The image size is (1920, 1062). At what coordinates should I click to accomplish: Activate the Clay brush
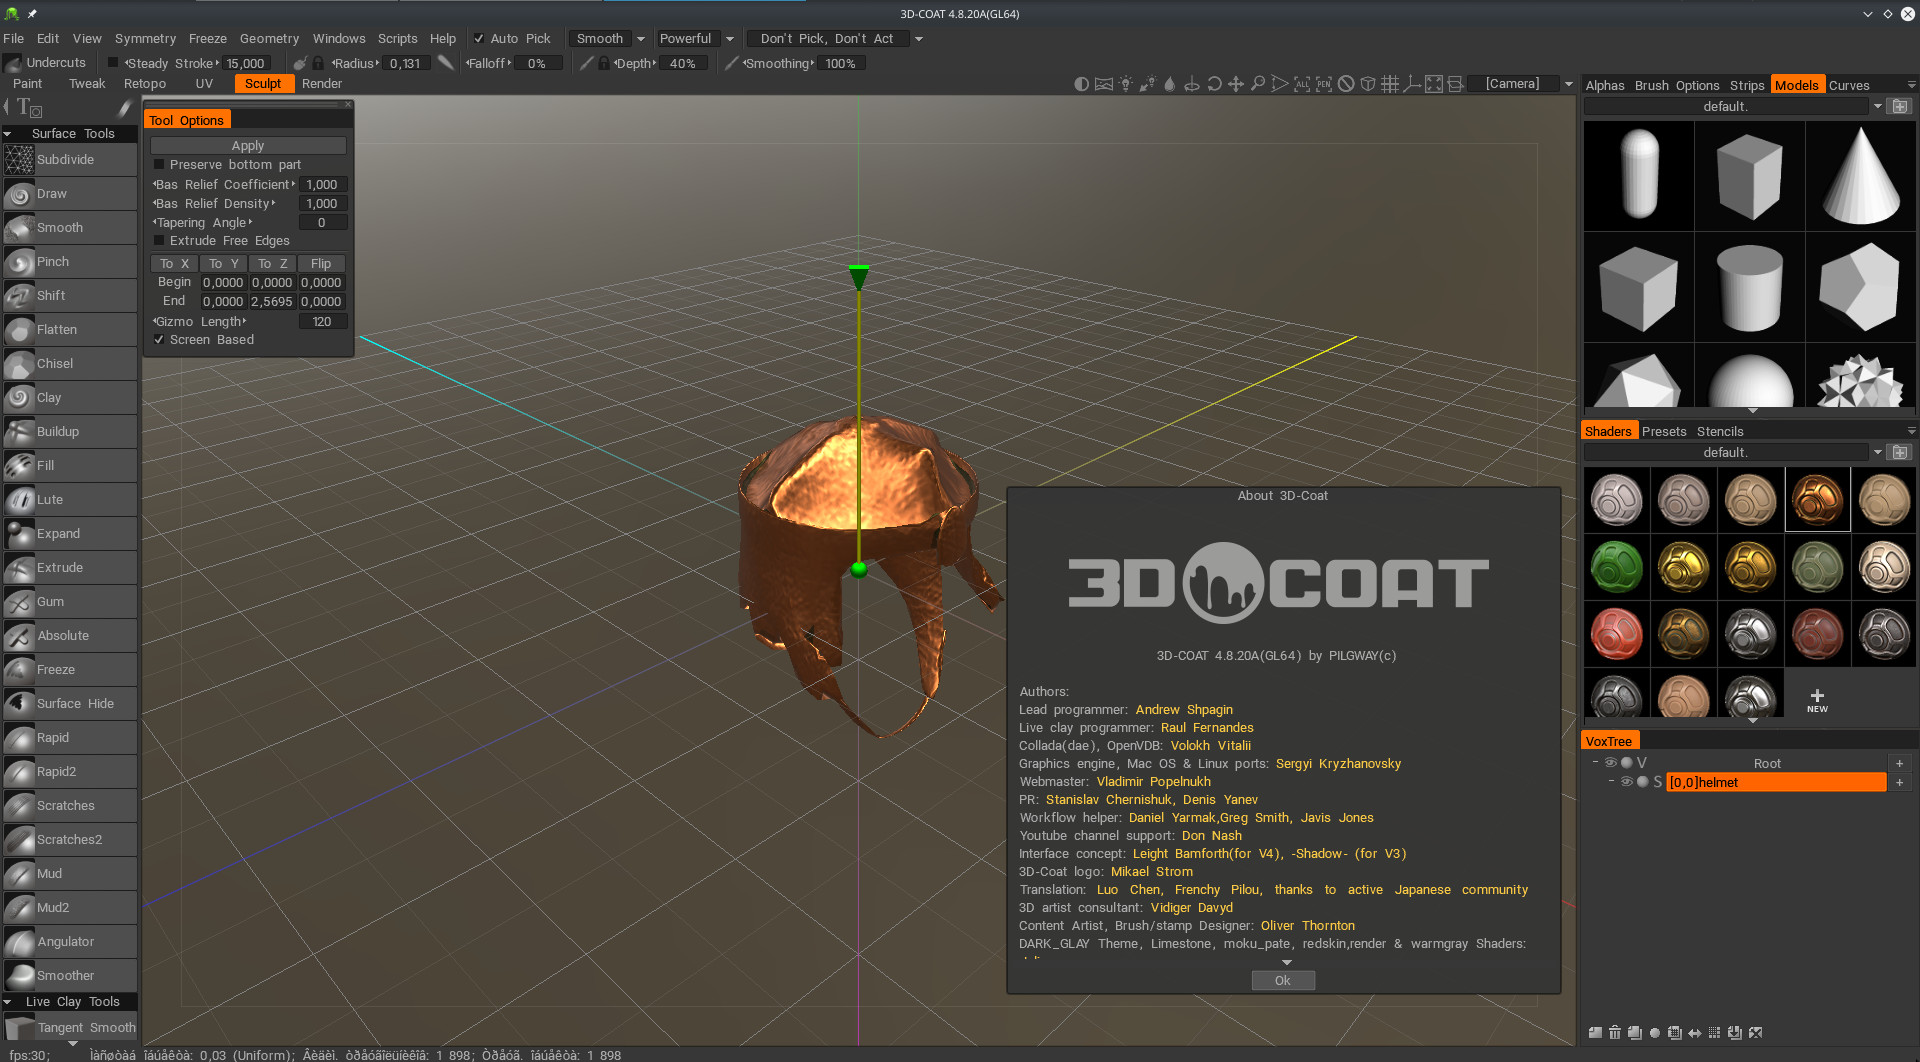click(70, 398)
